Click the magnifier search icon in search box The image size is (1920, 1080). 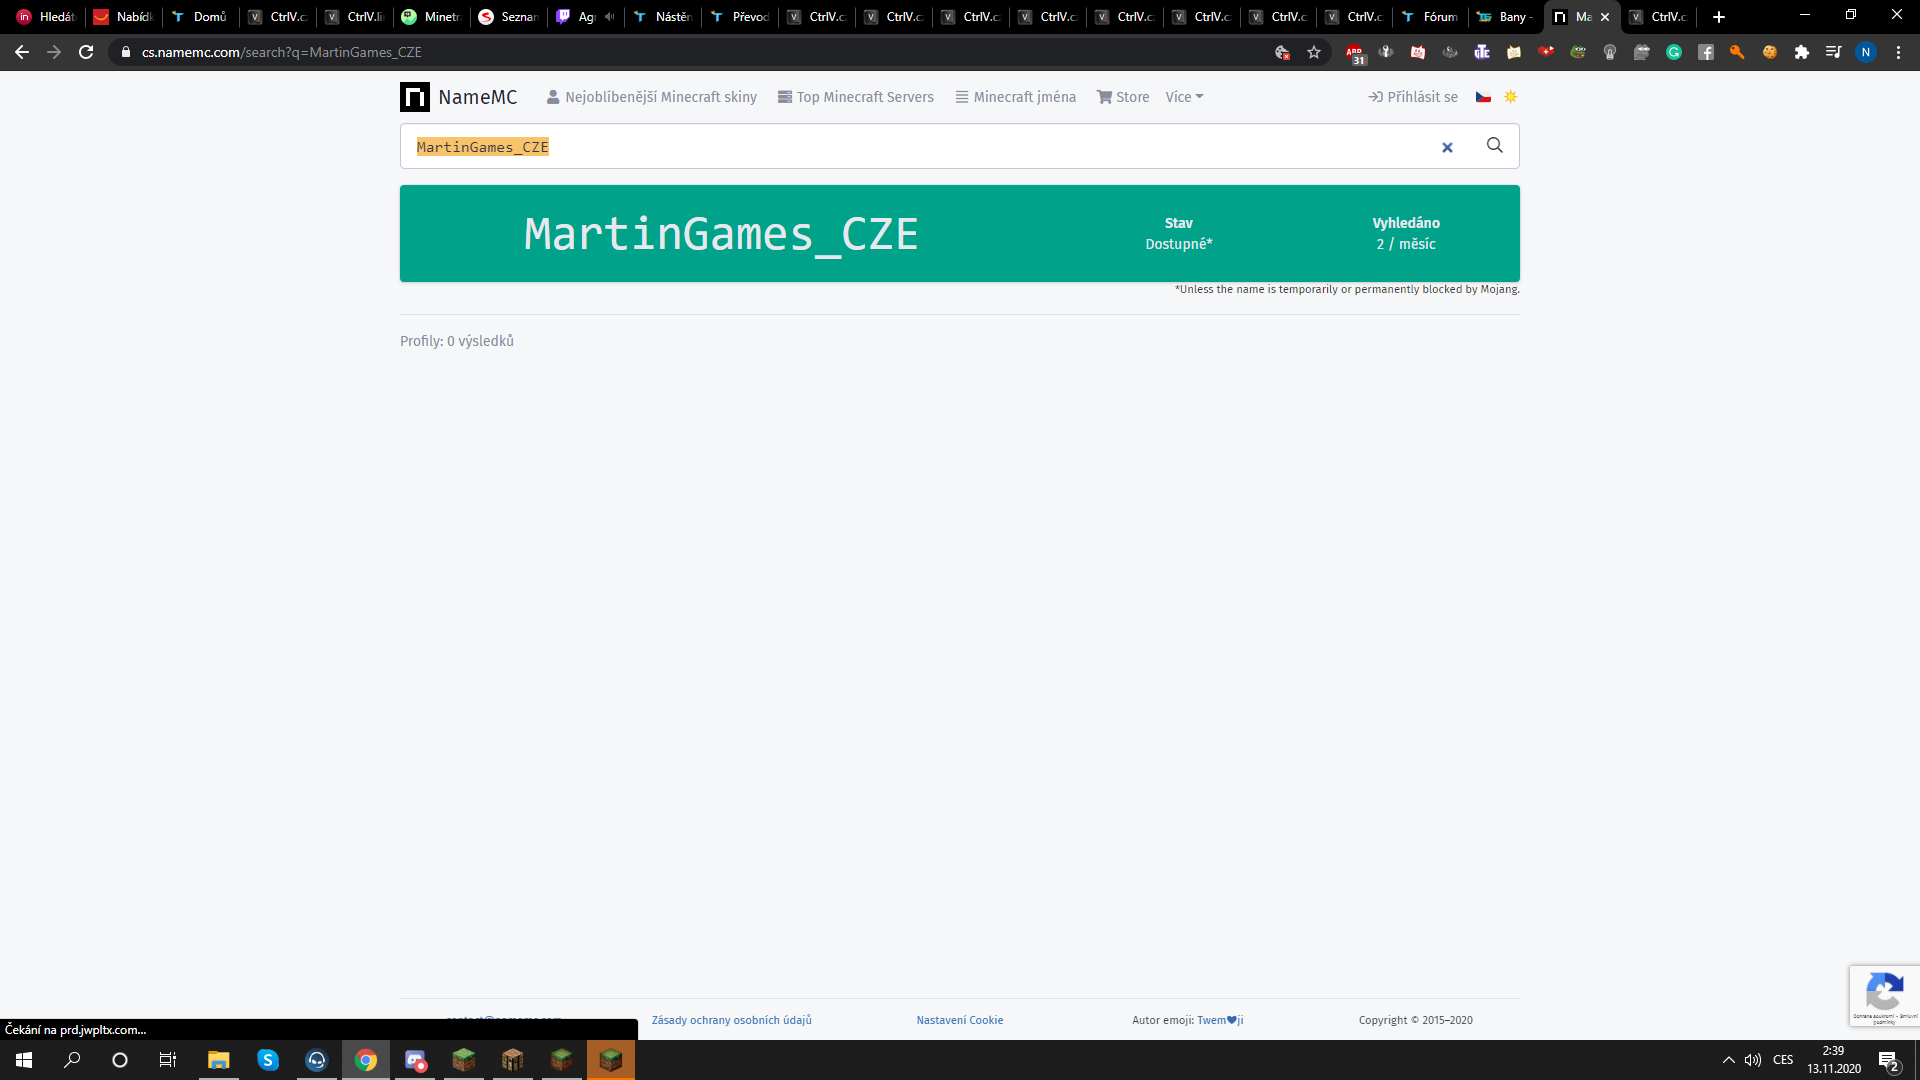point(1494,146)
